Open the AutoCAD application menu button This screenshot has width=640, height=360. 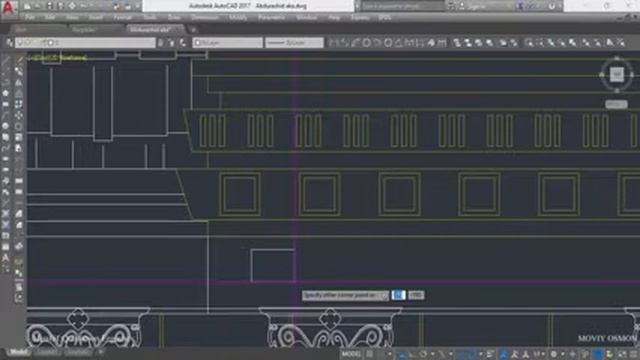8,8
